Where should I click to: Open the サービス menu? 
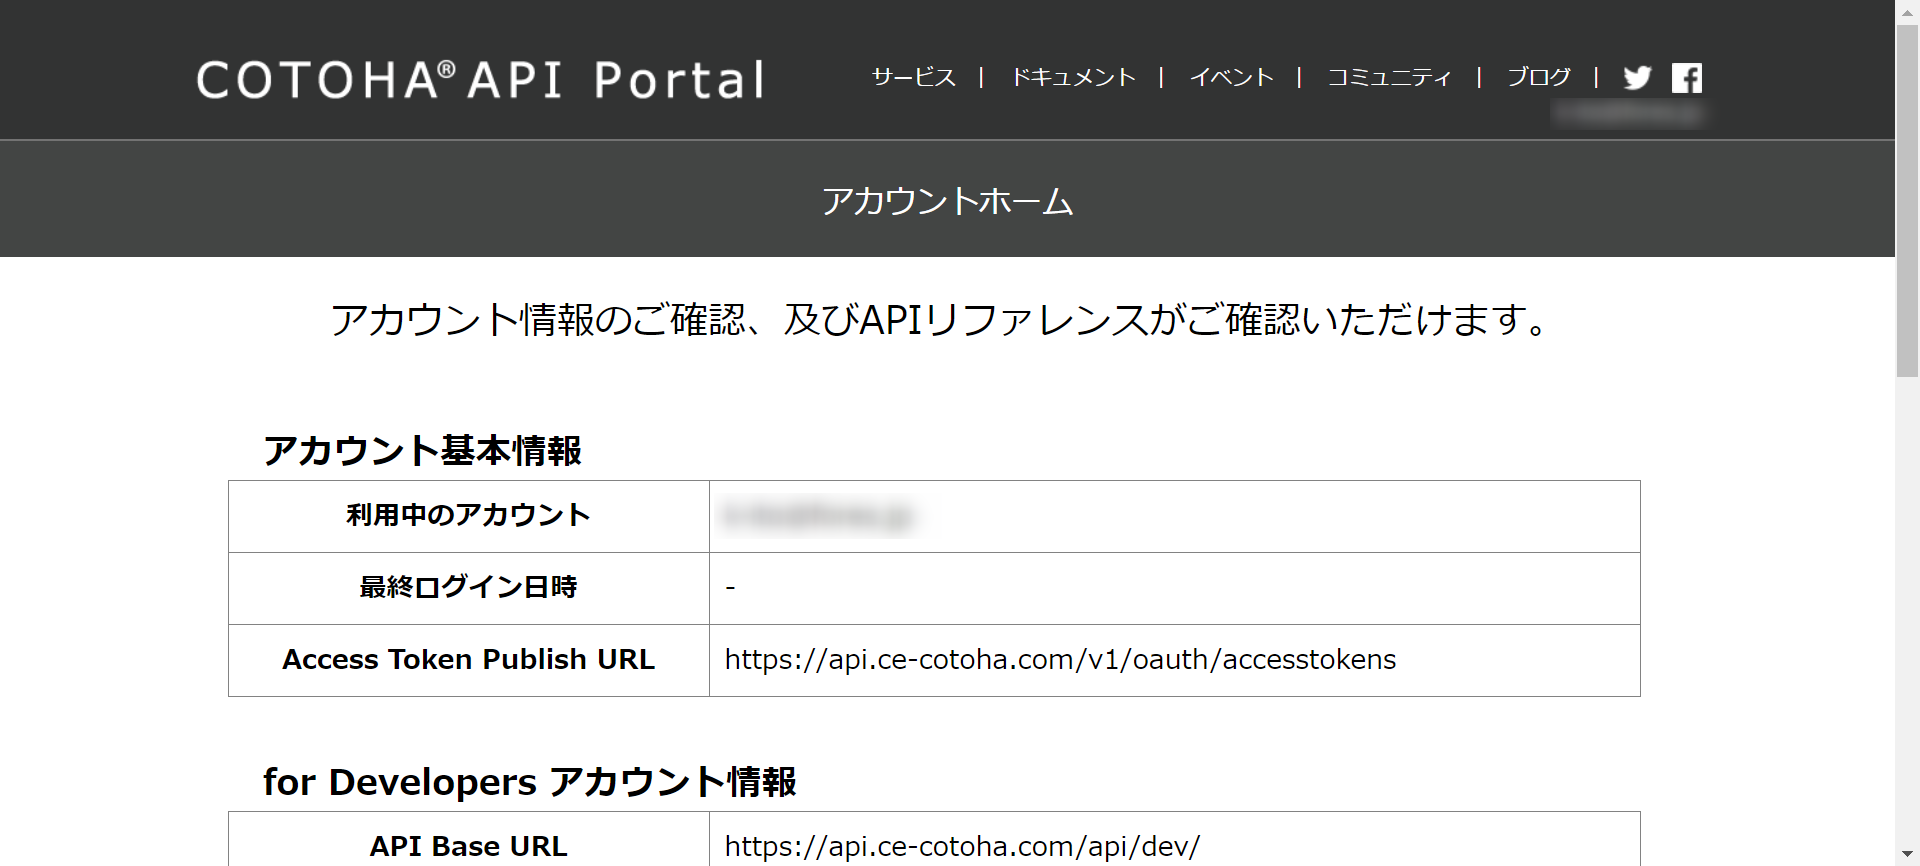coord(914,78)
